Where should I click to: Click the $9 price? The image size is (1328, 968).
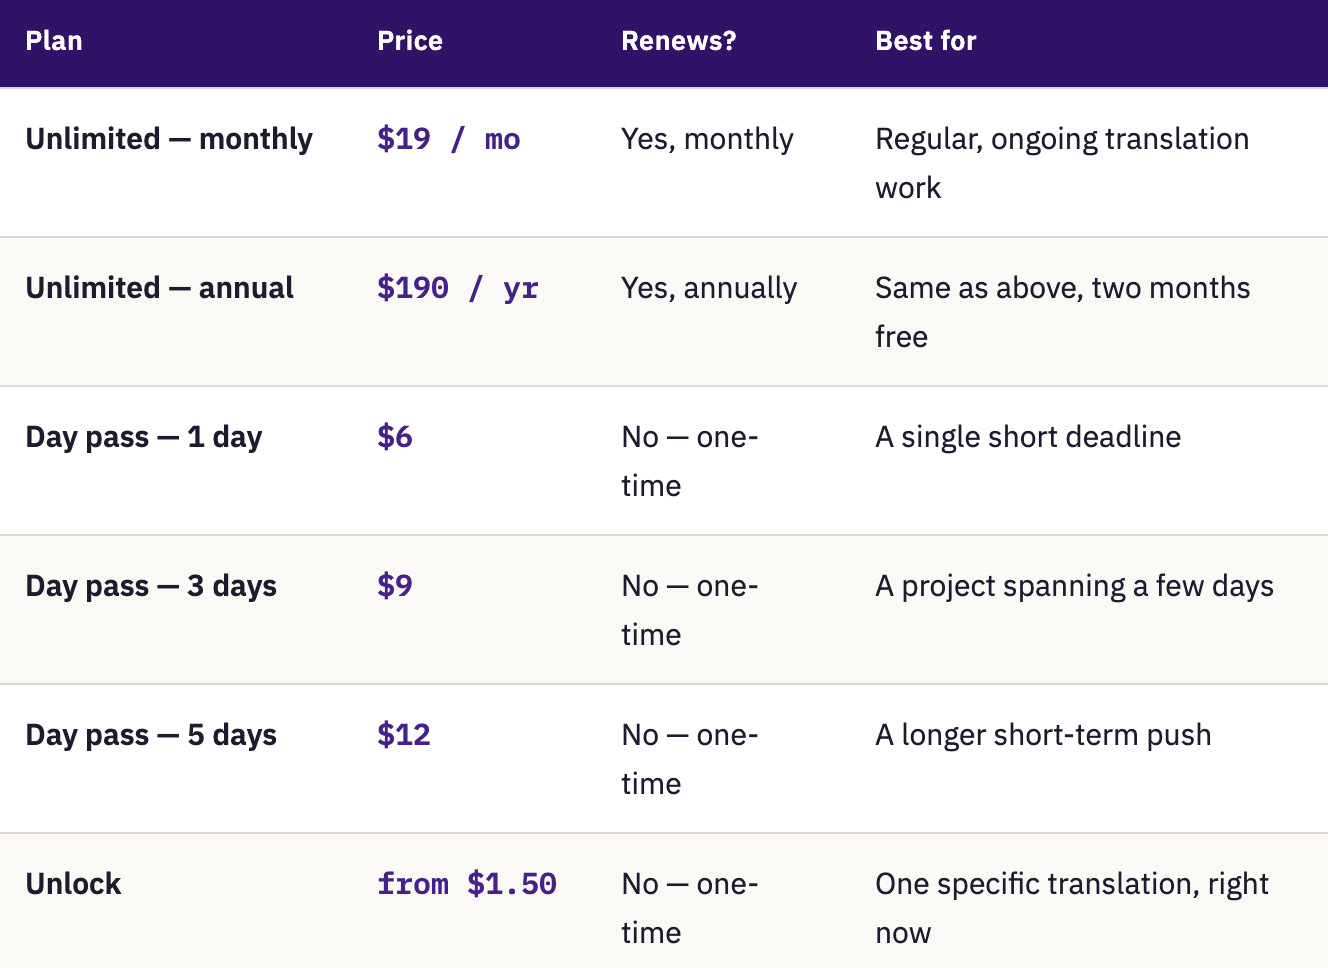pyautogui.click(x=395, y=586)
